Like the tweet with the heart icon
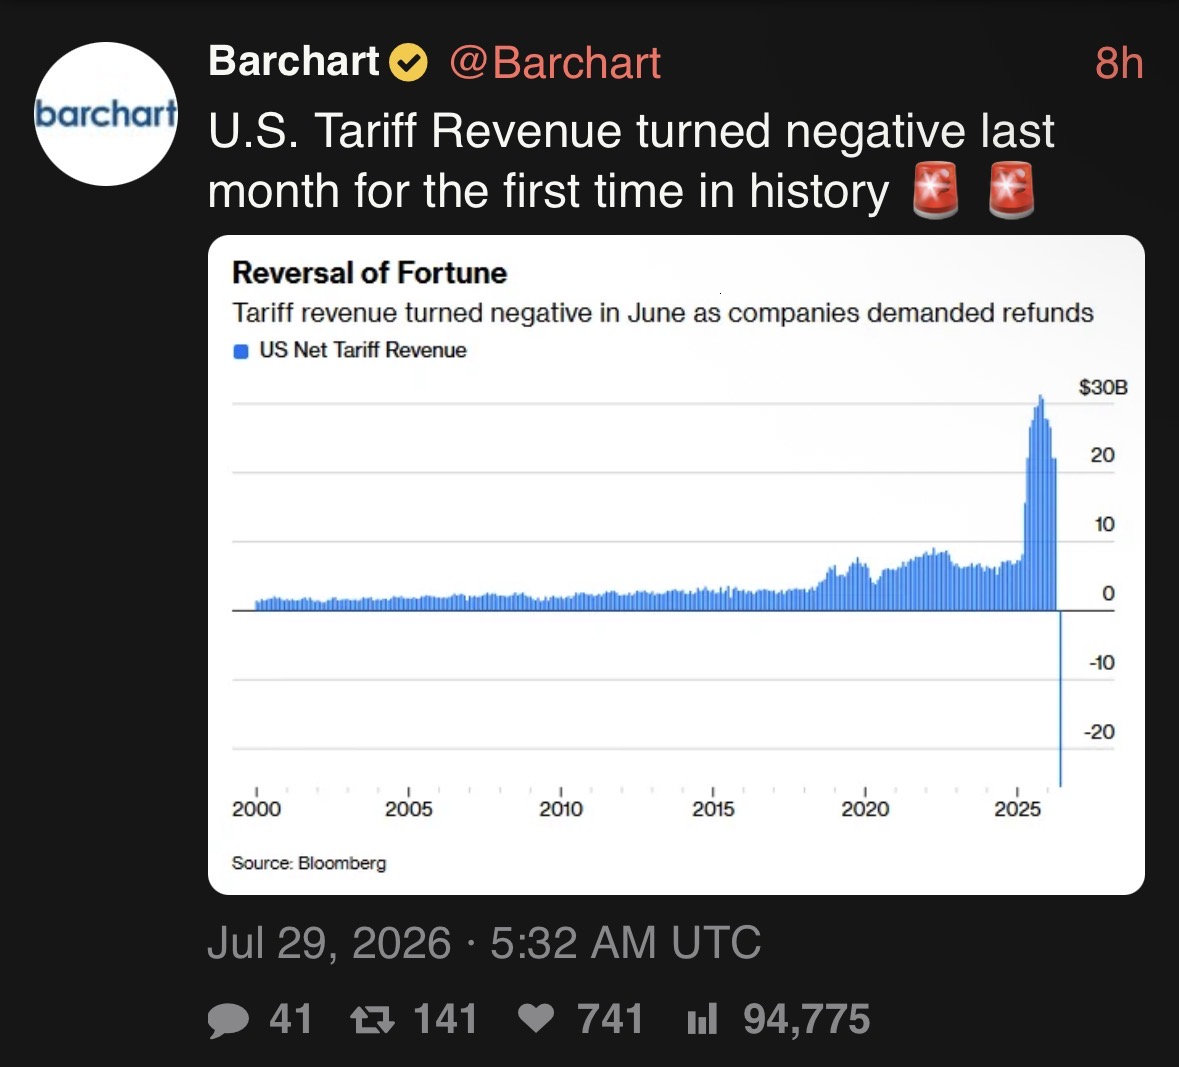 (x=536, y=1019)
